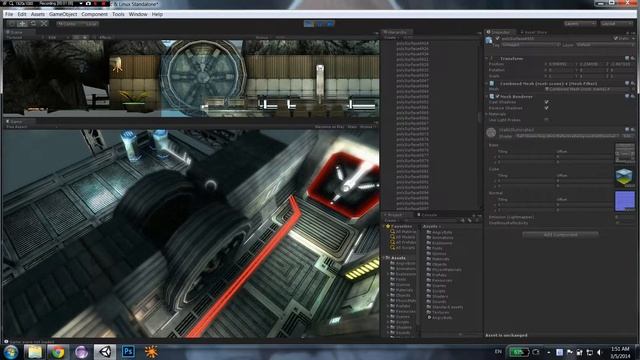
Task: Open the Hierarchy Create dropdown
Action: tap(390, 38)
